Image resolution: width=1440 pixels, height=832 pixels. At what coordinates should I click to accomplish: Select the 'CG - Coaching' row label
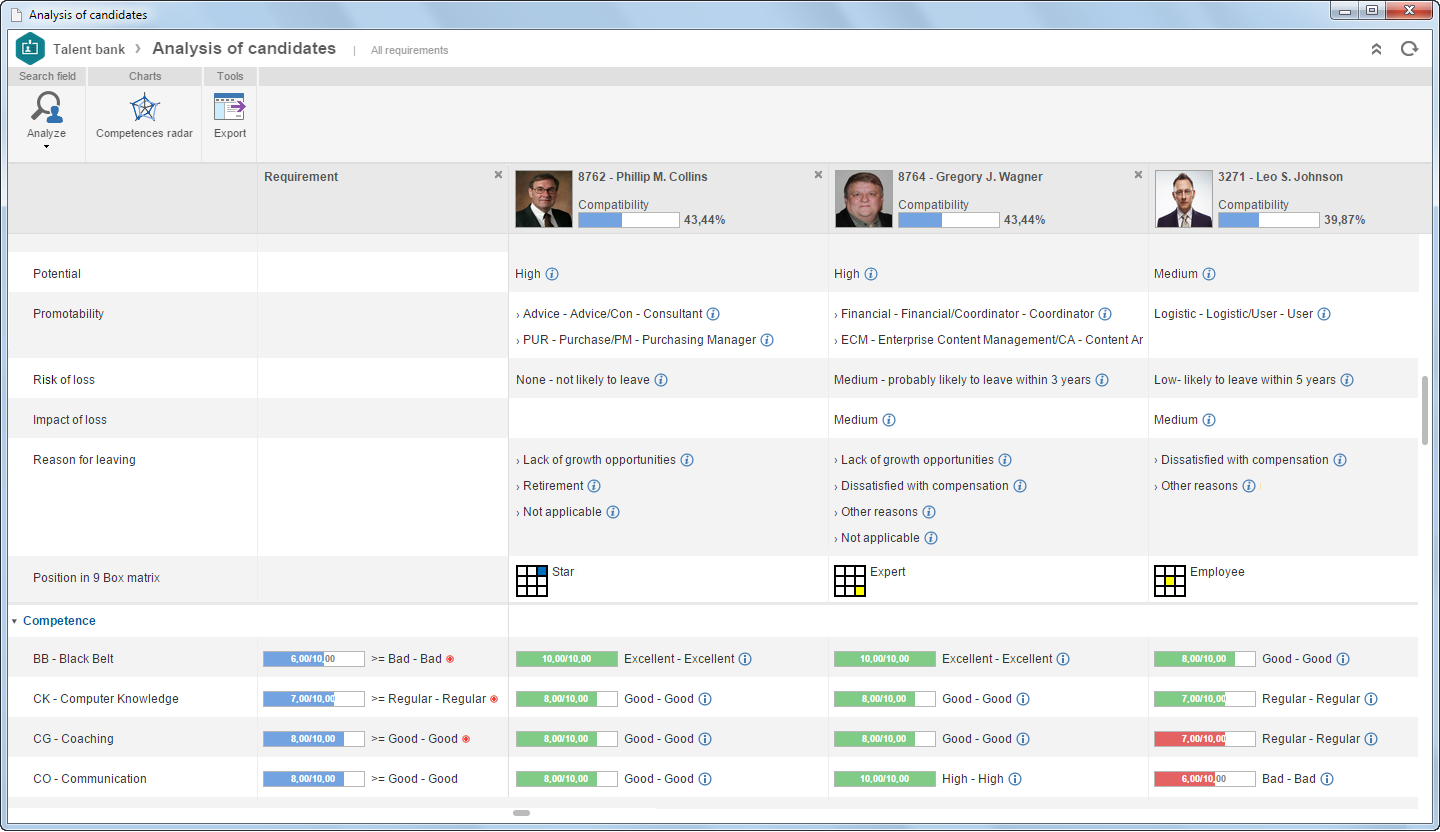coord(73,739)
